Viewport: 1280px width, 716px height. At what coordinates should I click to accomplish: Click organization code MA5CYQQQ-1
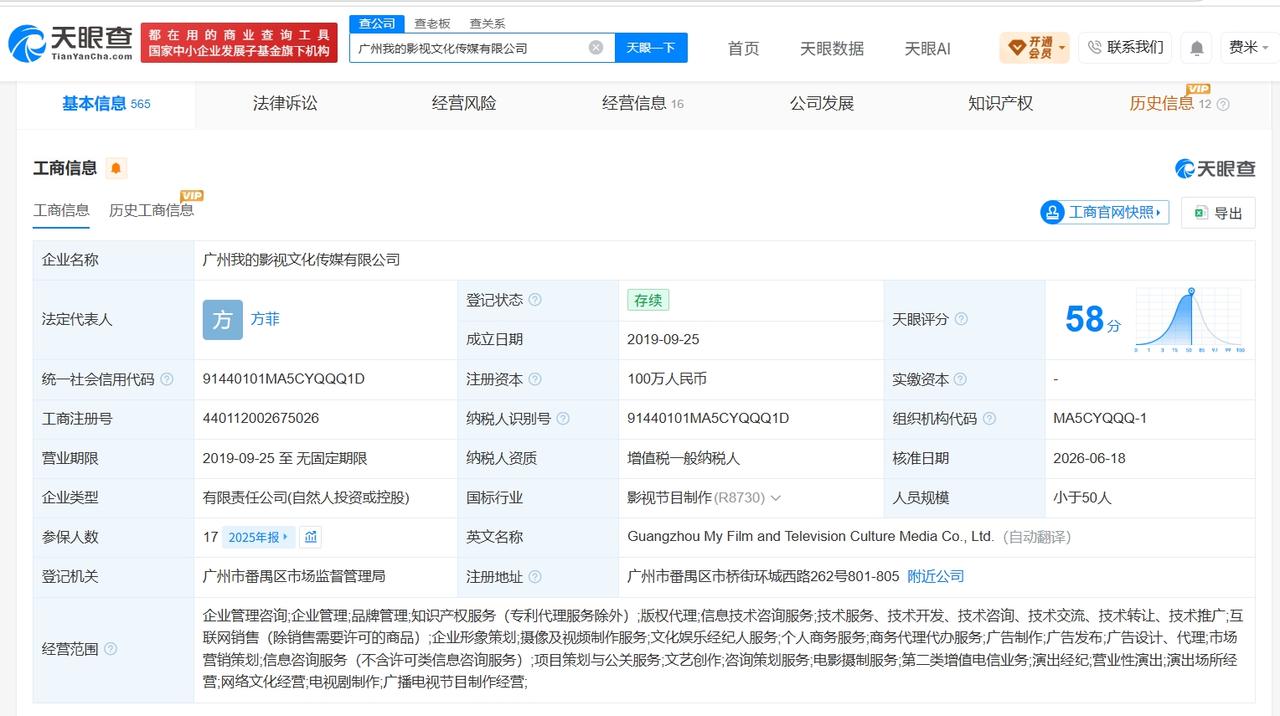[x=1100, y=418]
